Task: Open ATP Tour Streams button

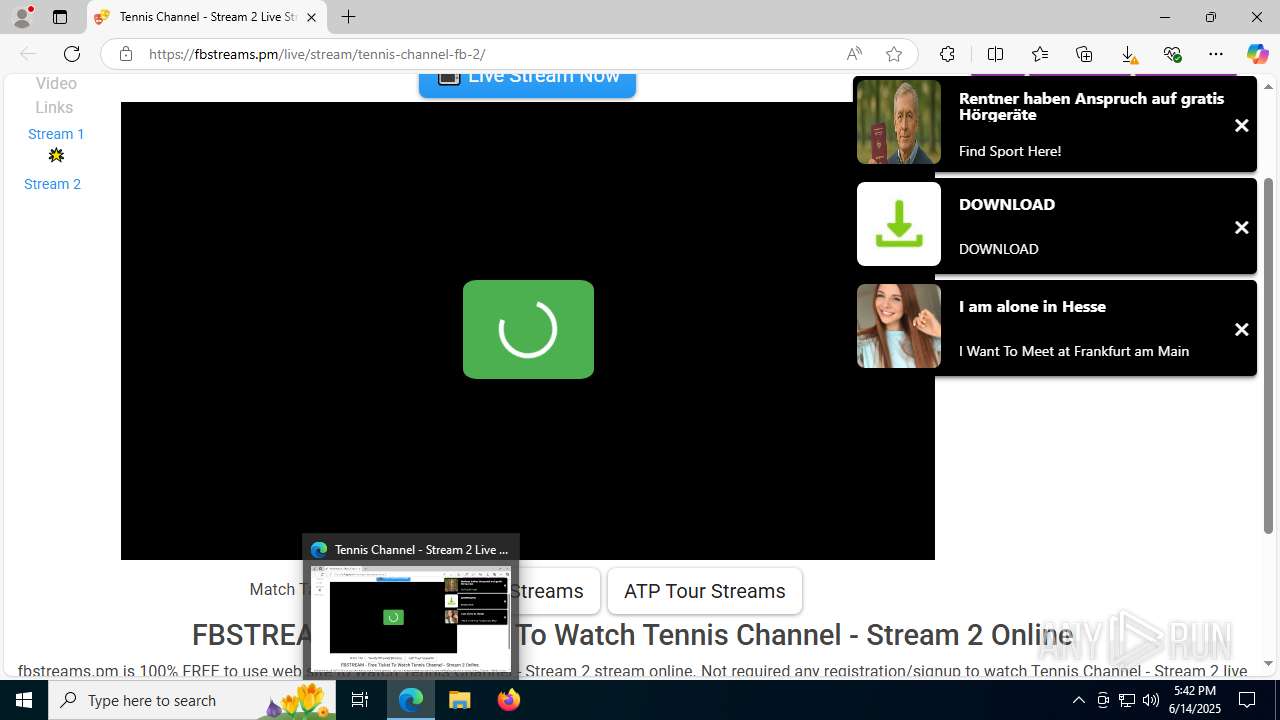Action: point(705,591)
